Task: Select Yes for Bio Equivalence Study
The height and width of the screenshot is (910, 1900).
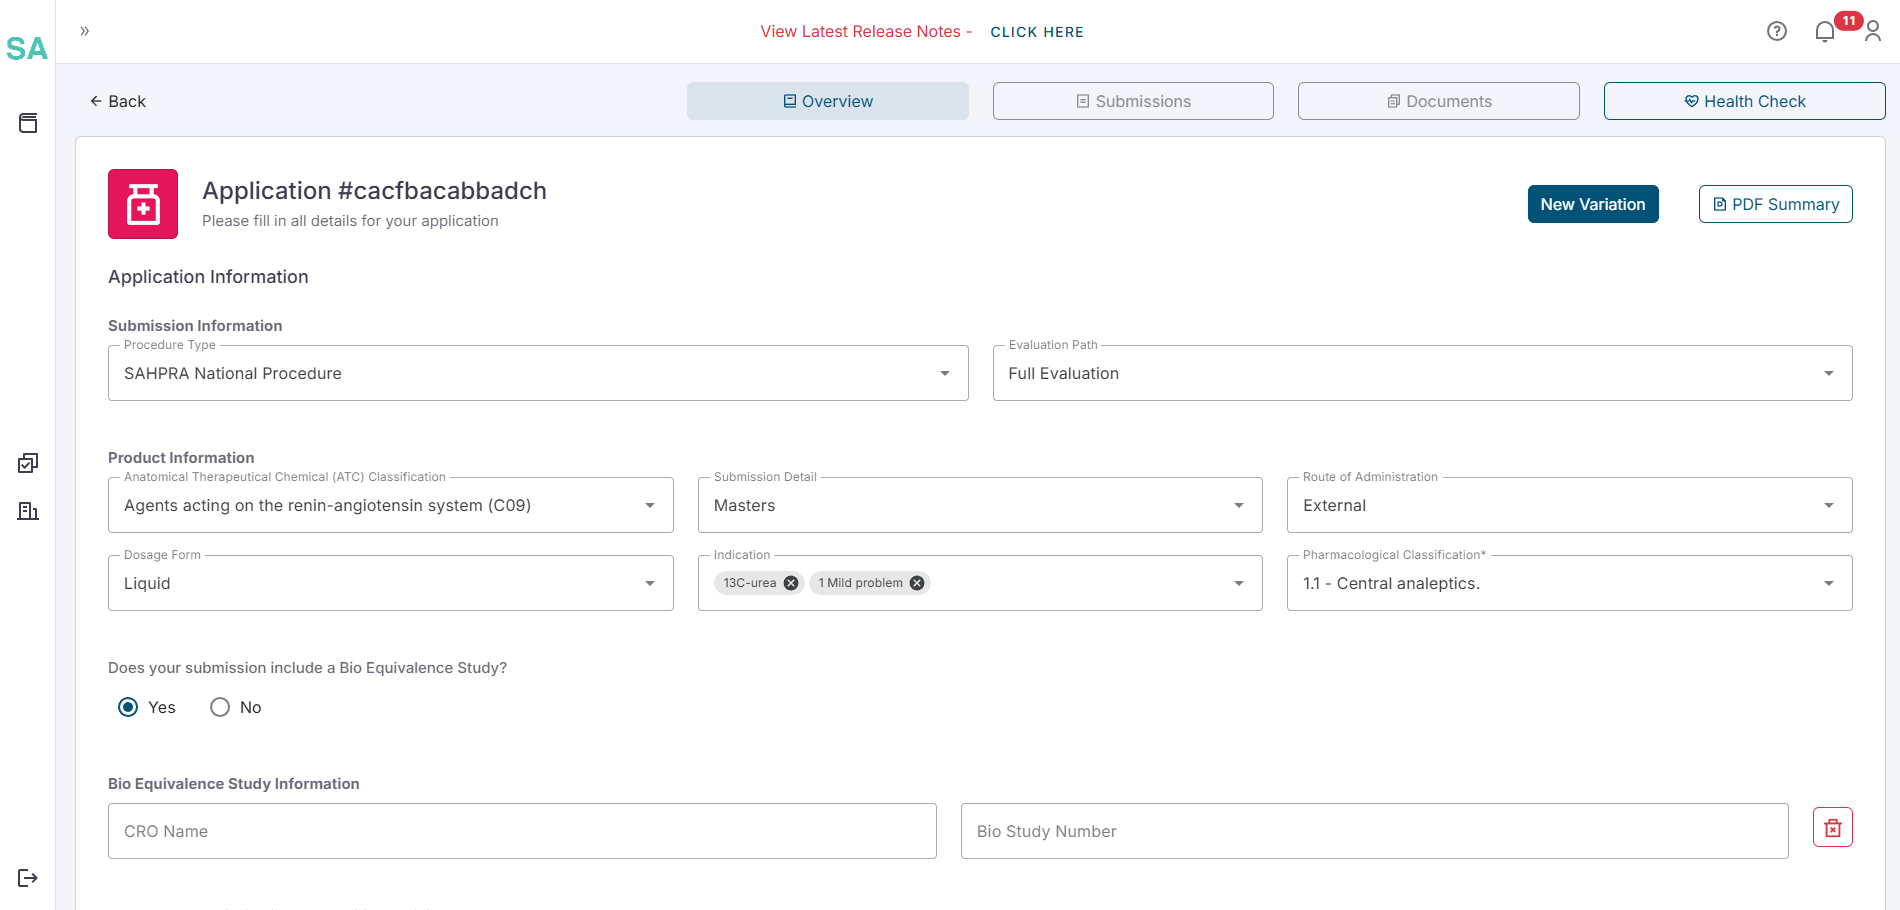Action: coord(128,707)
